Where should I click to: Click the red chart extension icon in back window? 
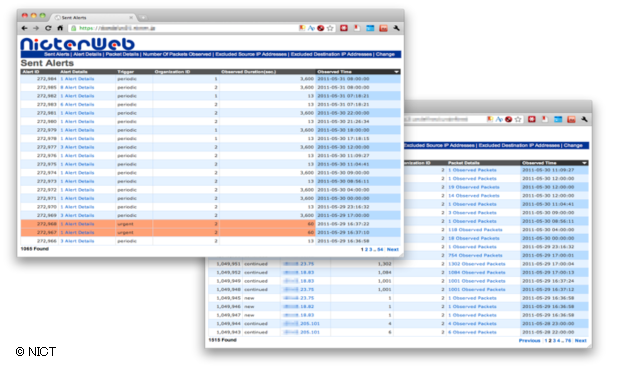pos(571,119)
